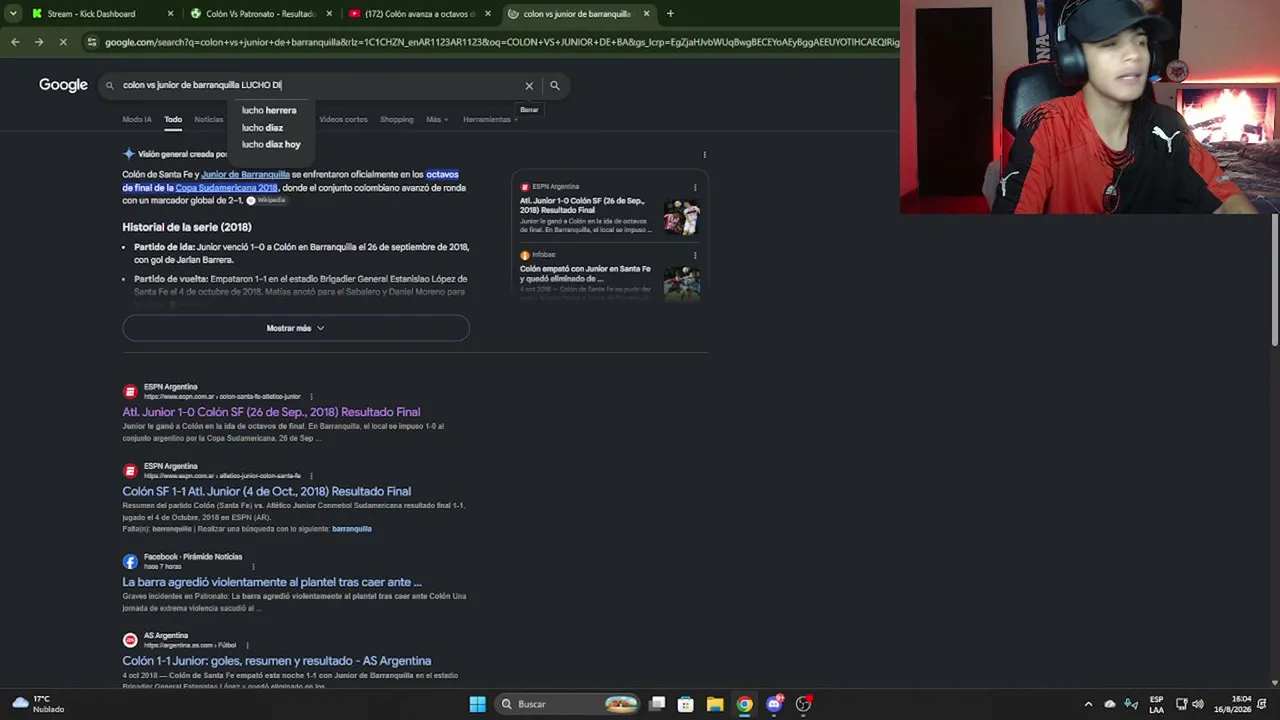Open 'Colón SF 1-1 Atl. Junior' result
Viewport: 1280px width, 720px height.
pyautogui.click(x=267, y=492)
